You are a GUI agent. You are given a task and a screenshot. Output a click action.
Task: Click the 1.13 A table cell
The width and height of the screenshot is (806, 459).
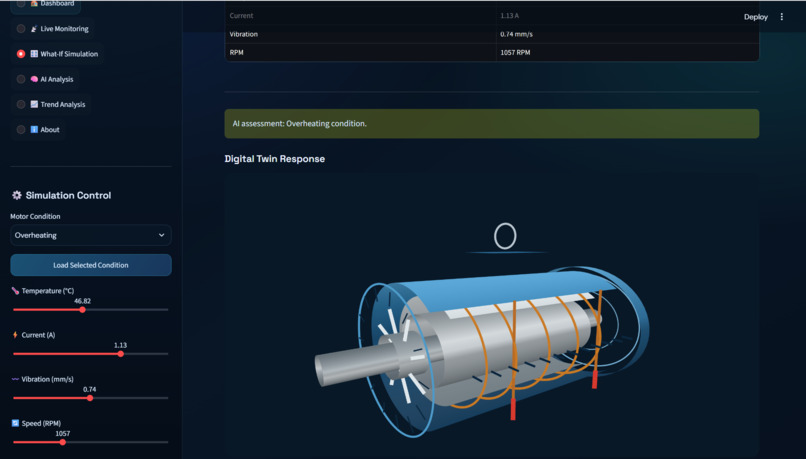(x=509, y=16)
